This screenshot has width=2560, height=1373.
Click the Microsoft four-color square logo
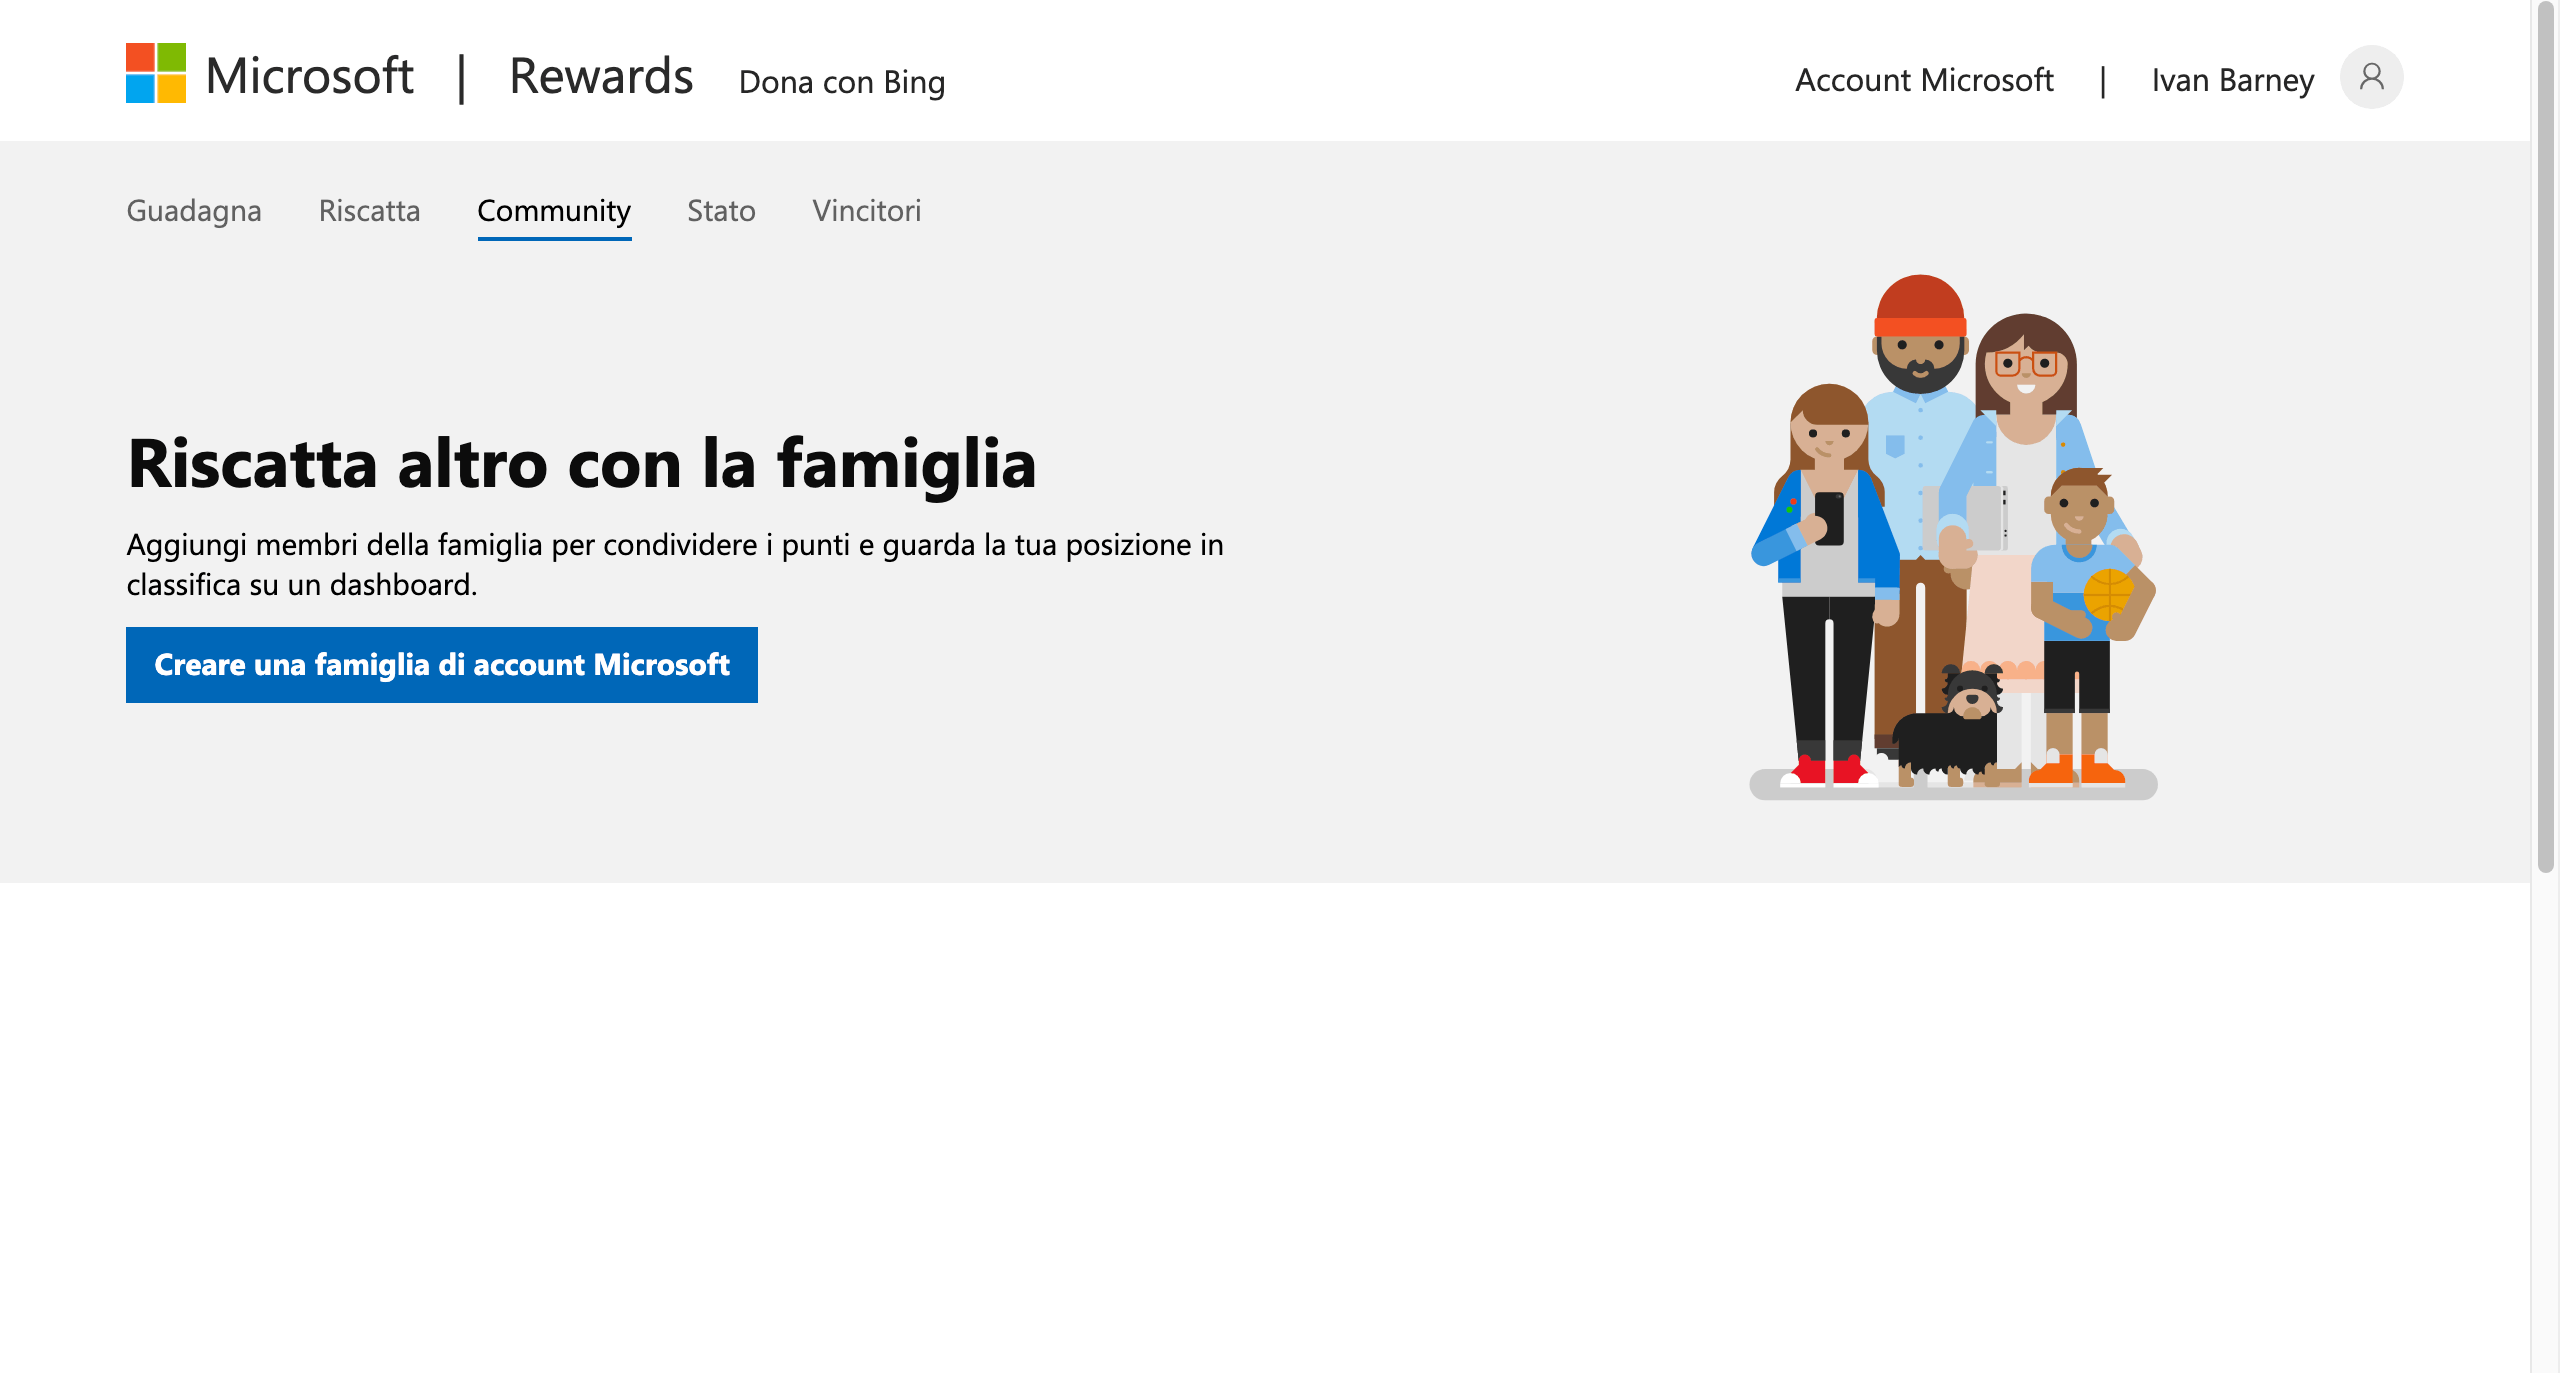coord(156,73)
